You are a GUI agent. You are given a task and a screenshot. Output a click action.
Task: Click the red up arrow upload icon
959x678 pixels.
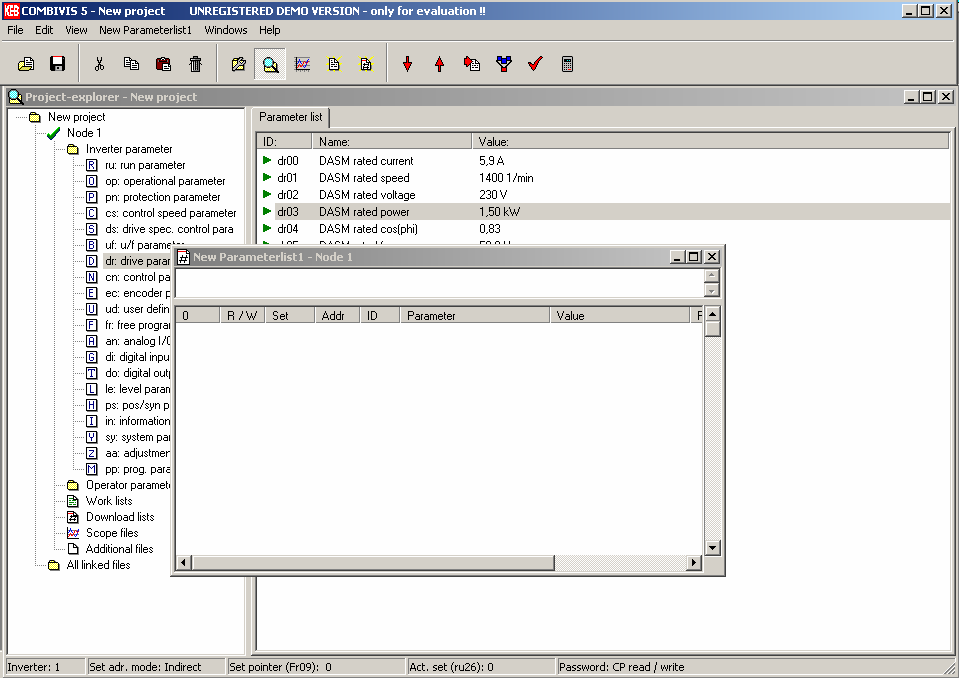tap(439, 64)
